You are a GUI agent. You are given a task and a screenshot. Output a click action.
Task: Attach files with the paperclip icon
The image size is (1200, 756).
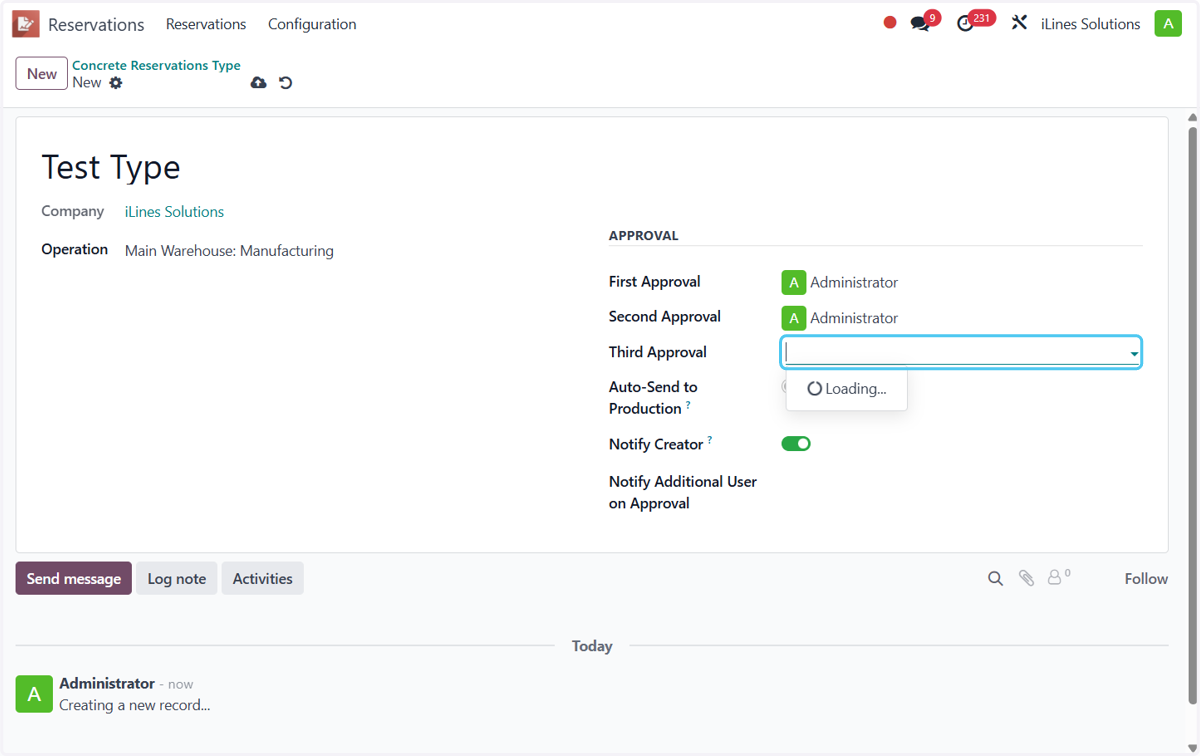[1026, 578]
